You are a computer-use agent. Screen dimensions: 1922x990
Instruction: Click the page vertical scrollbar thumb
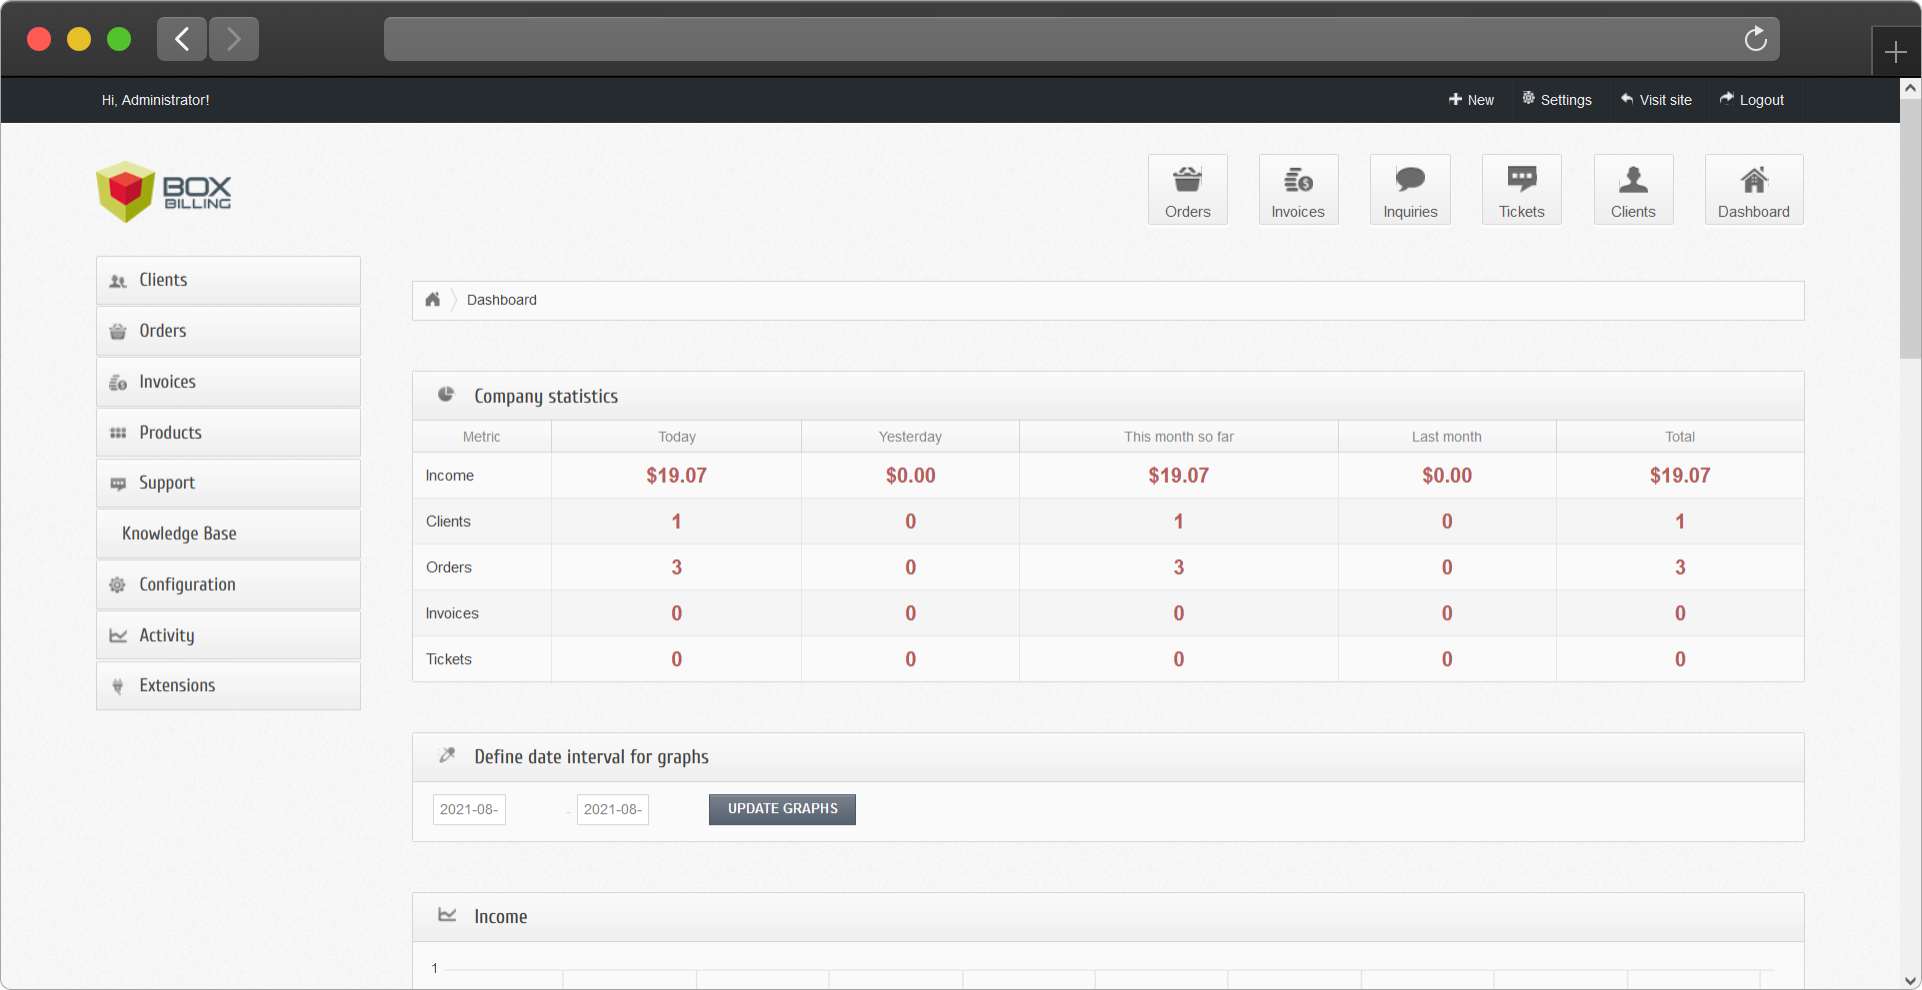click(x=1910, y=228)
